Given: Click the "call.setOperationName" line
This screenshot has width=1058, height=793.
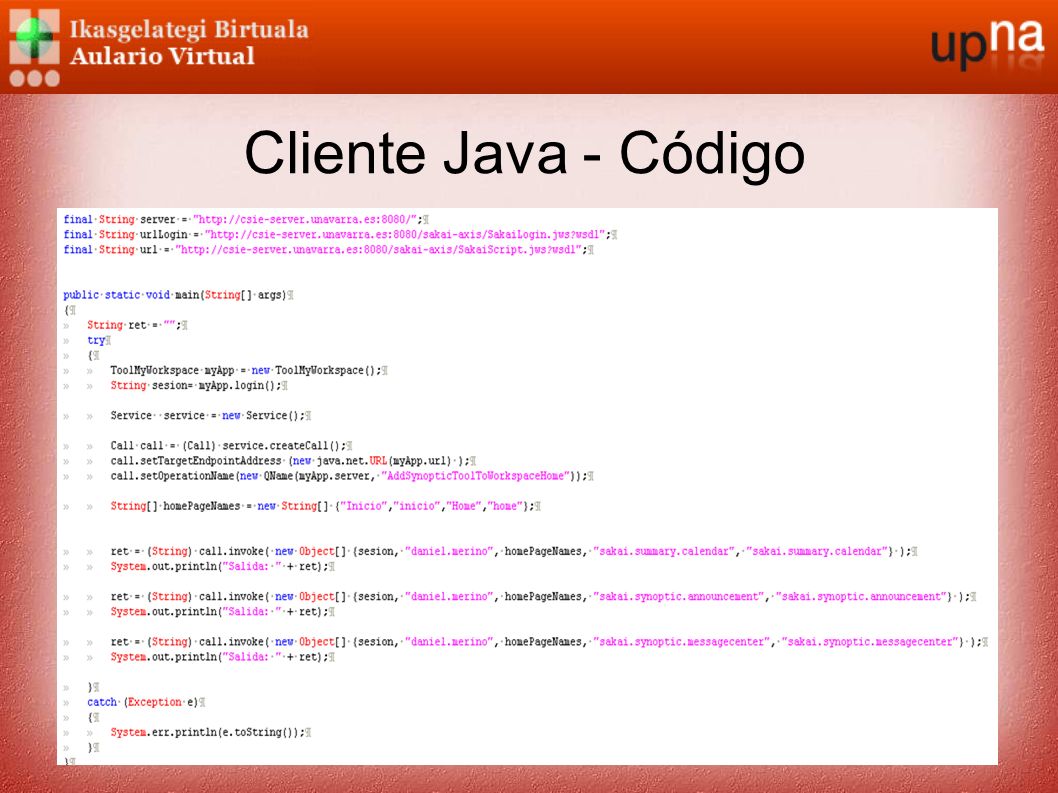Looking at the screenshot, I should pos(352,476).
